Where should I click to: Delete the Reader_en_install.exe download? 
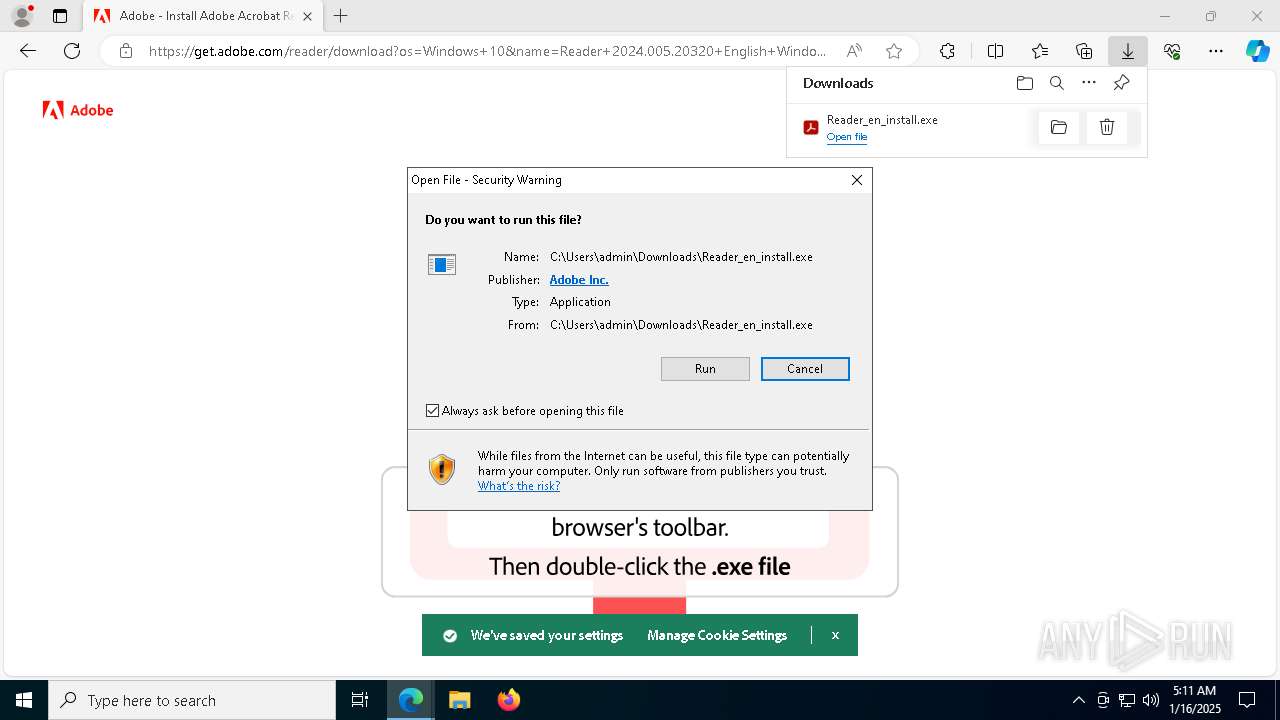pos(1107,127)
